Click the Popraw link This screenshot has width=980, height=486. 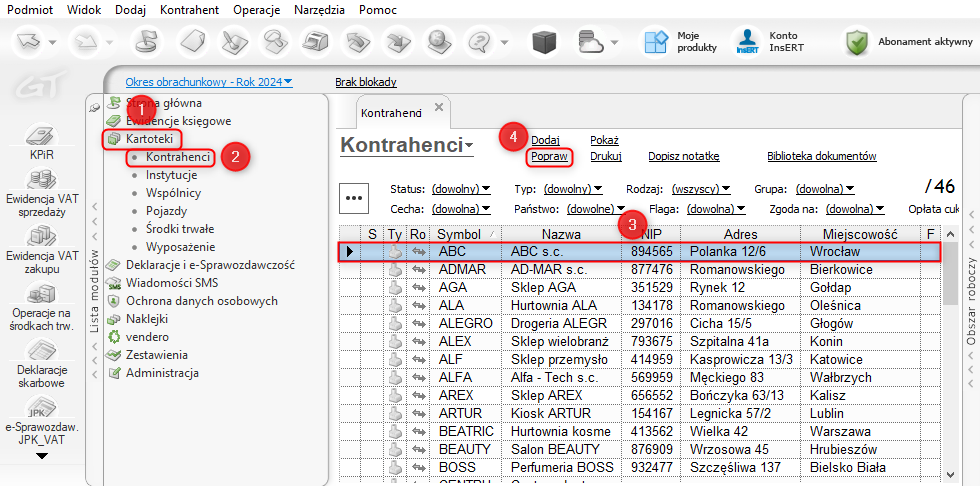tap(549, 157)
